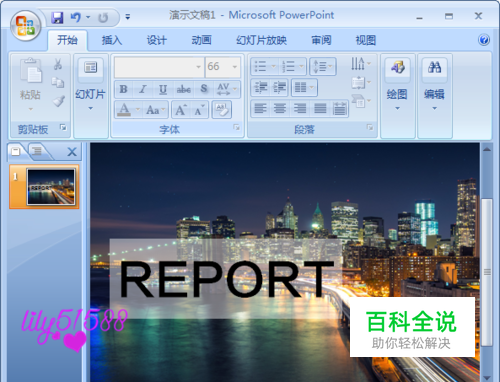
Task: Toggle italic formatting
Action: click(x=143, y=89)
